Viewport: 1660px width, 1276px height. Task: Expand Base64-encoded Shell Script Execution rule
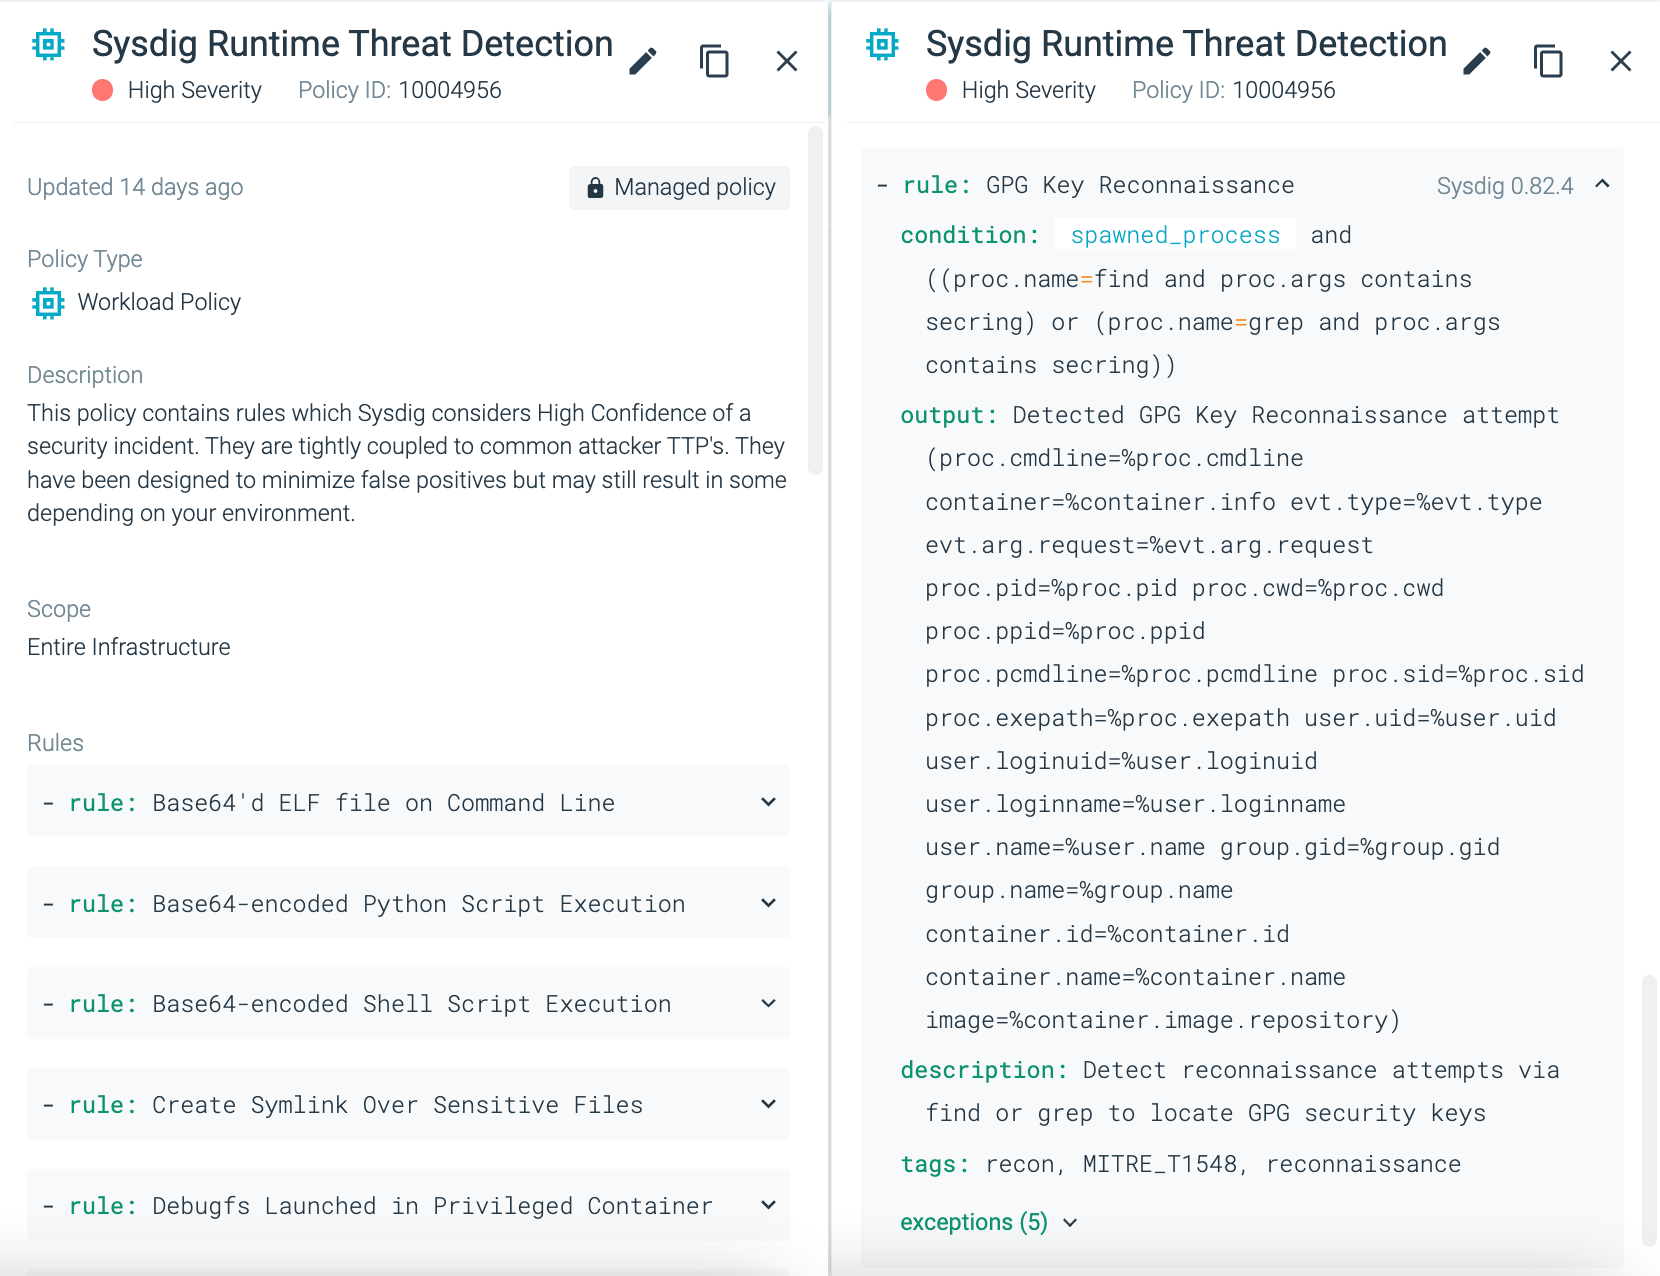click(x=768, y=1003)
